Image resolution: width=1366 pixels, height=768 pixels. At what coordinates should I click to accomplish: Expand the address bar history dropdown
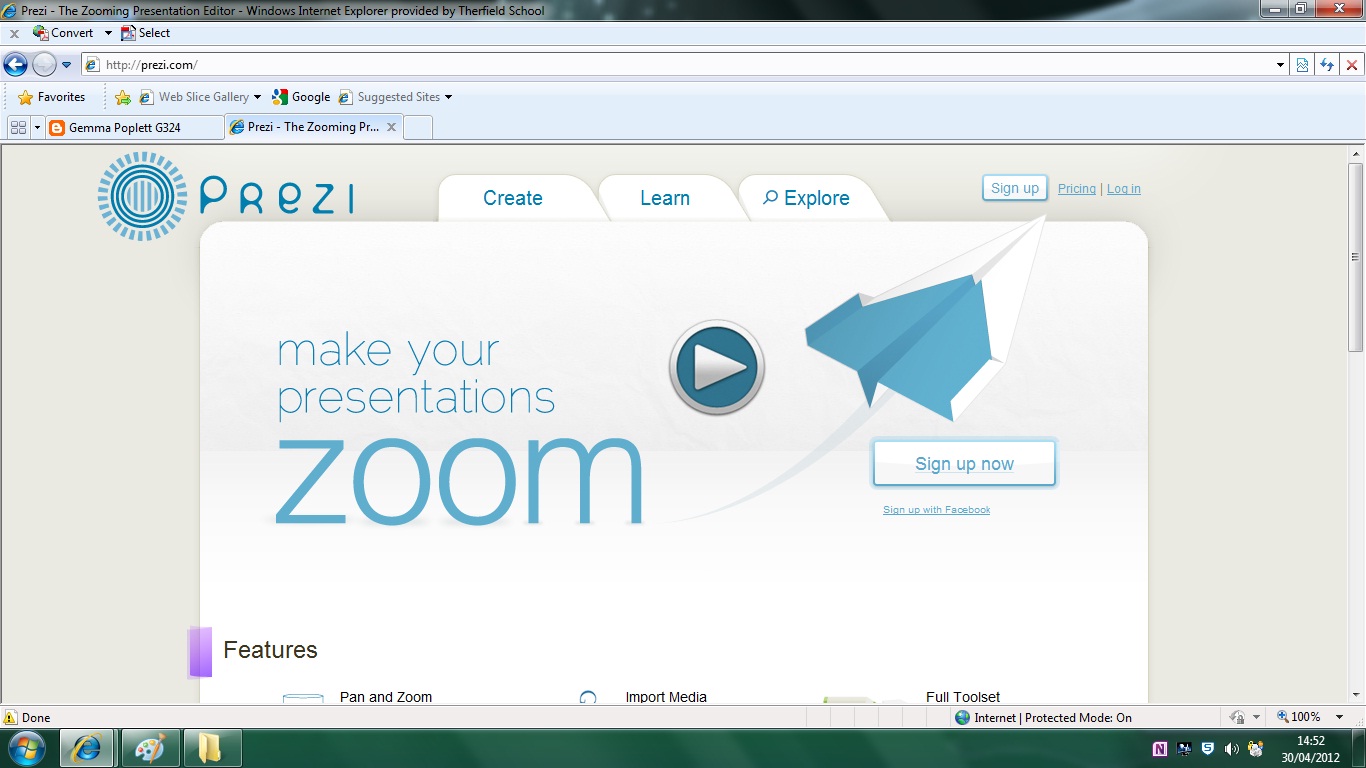tap(1281, 65)
